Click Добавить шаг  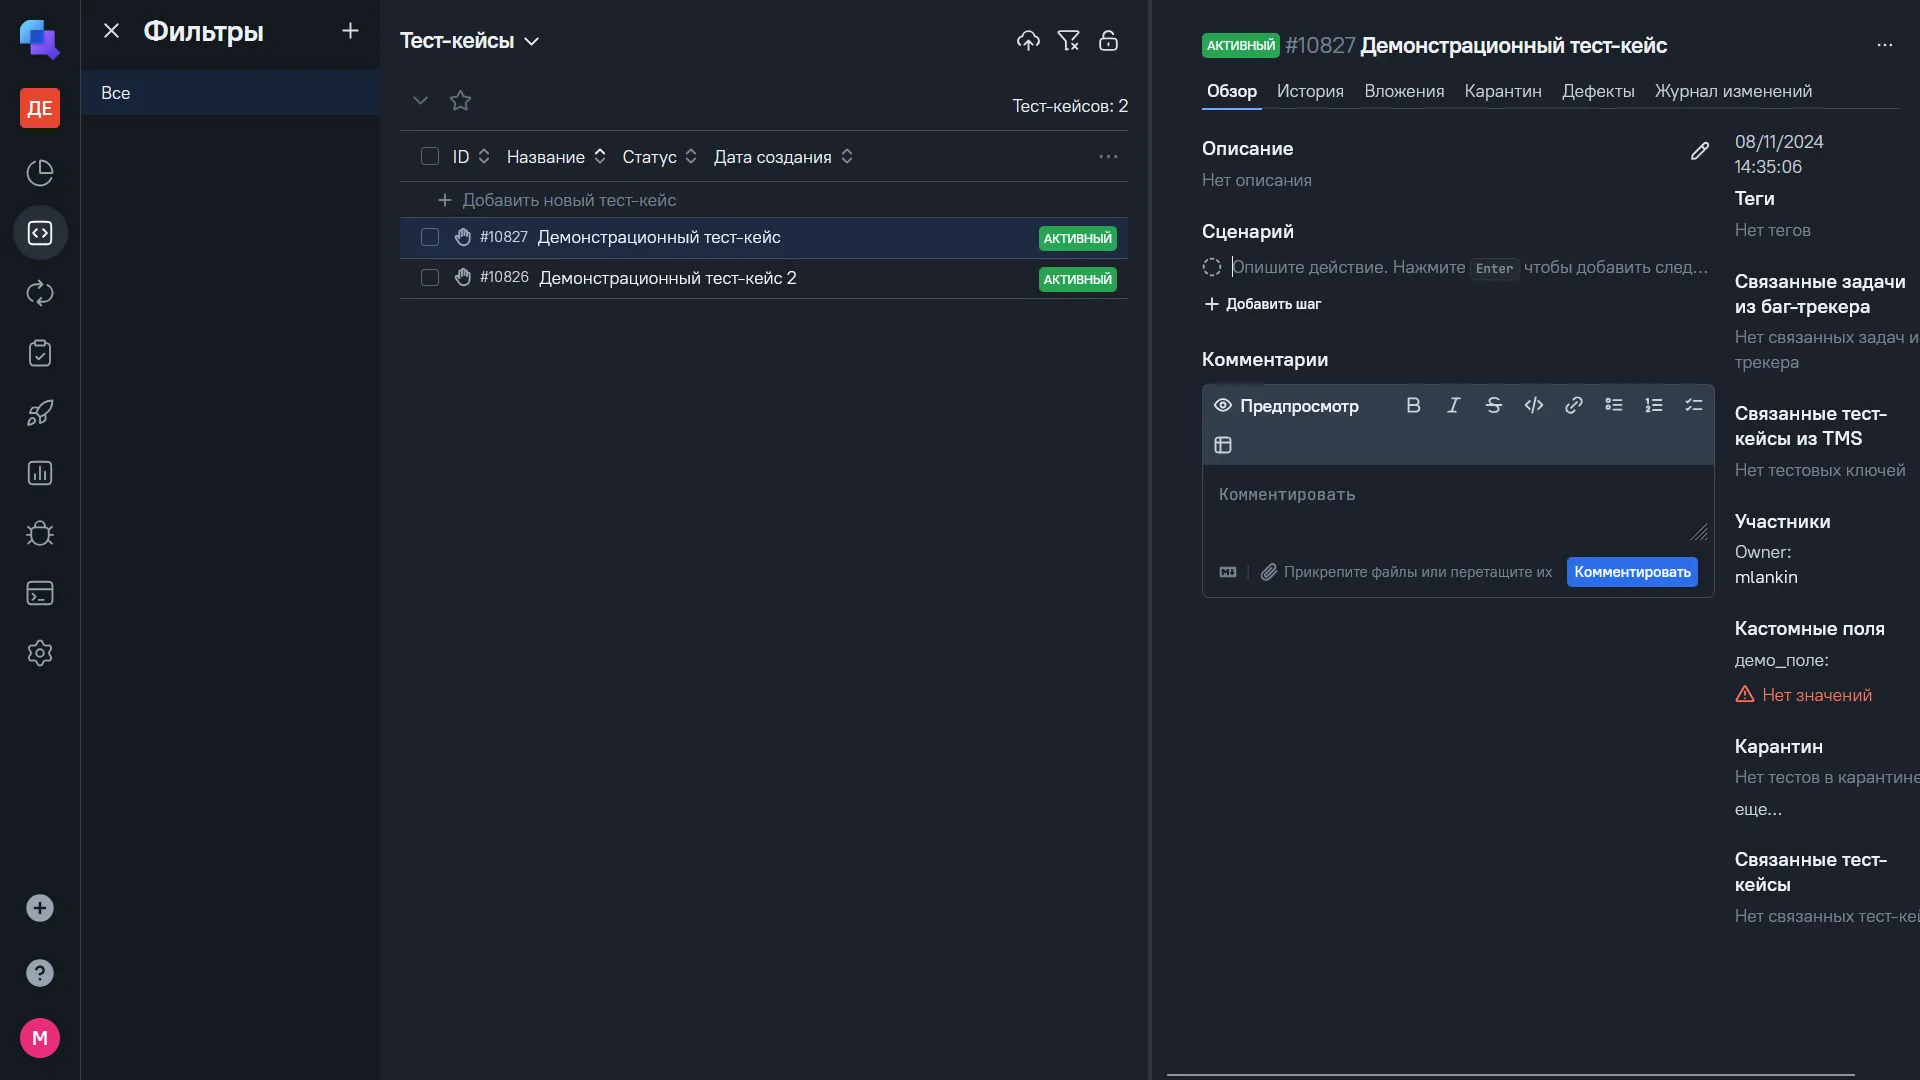point(1262,304)
